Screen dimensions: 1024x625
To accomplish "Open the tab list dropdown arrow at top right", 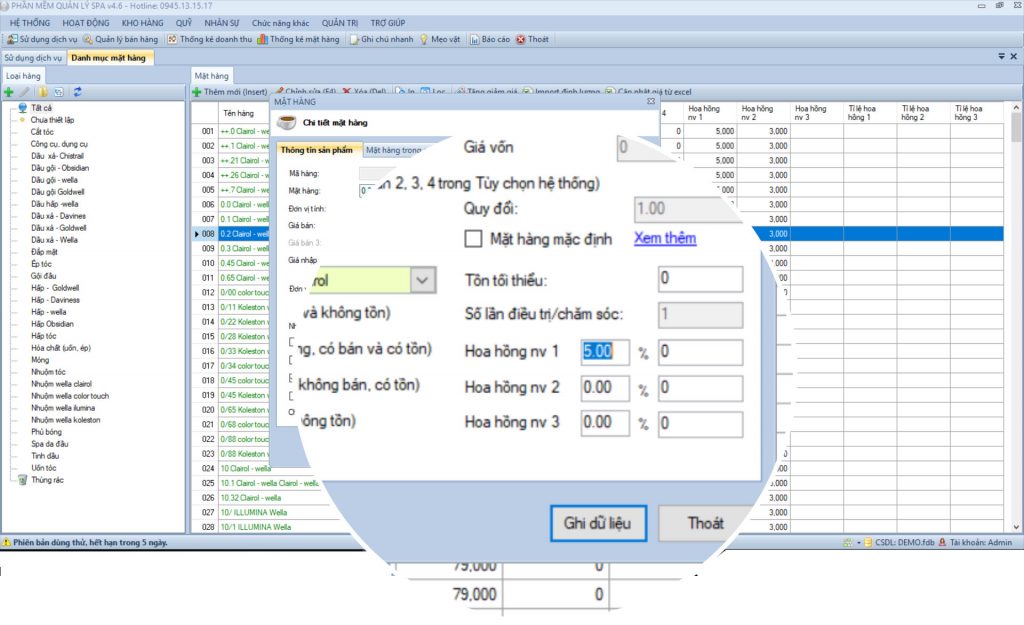I will [x=1001, y=57].
